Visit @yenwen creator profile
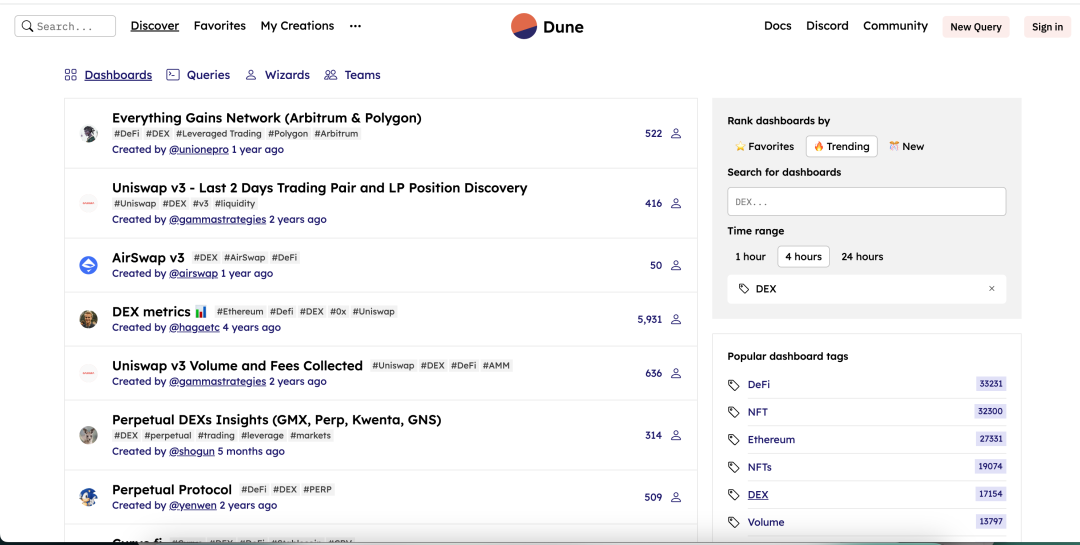 [193, 506]
